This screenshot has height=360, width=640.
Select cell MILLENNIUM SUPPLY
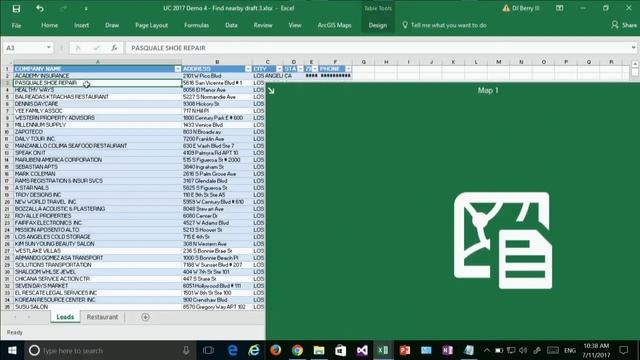pos(98,125)
